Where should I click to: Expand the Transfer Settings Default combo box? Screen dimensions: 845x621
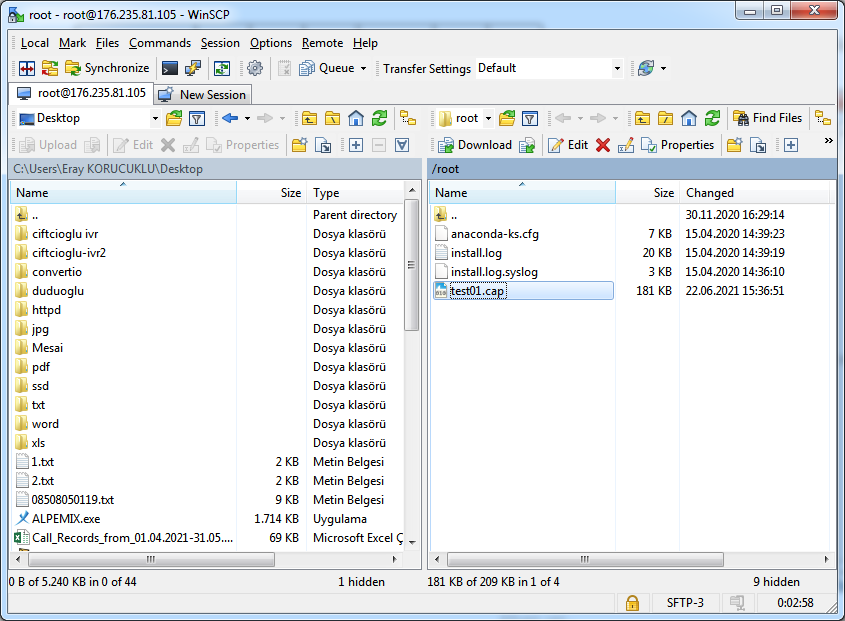pyautogui.click(x=617, y=69)
